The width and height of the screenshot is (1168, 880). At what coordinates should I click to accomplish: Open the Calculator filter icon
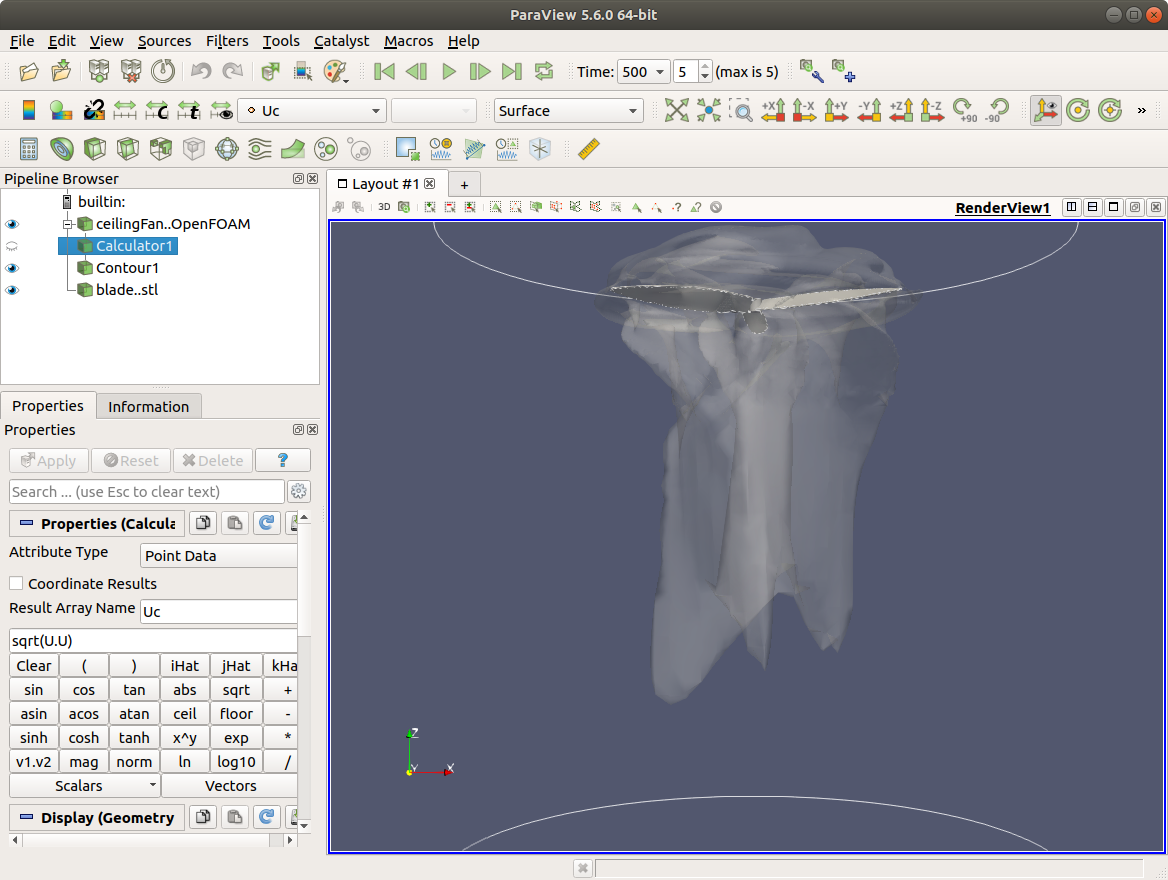coord(28,149)
